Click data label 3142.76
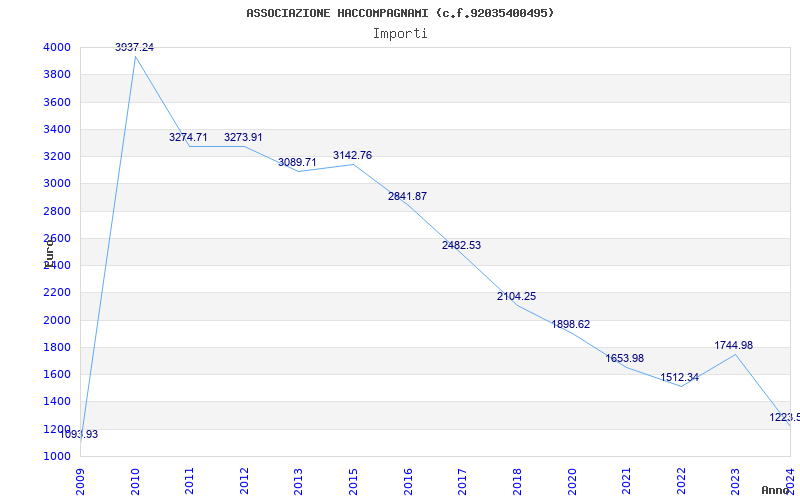The image size is (800, 500). [x=353, y=155]
